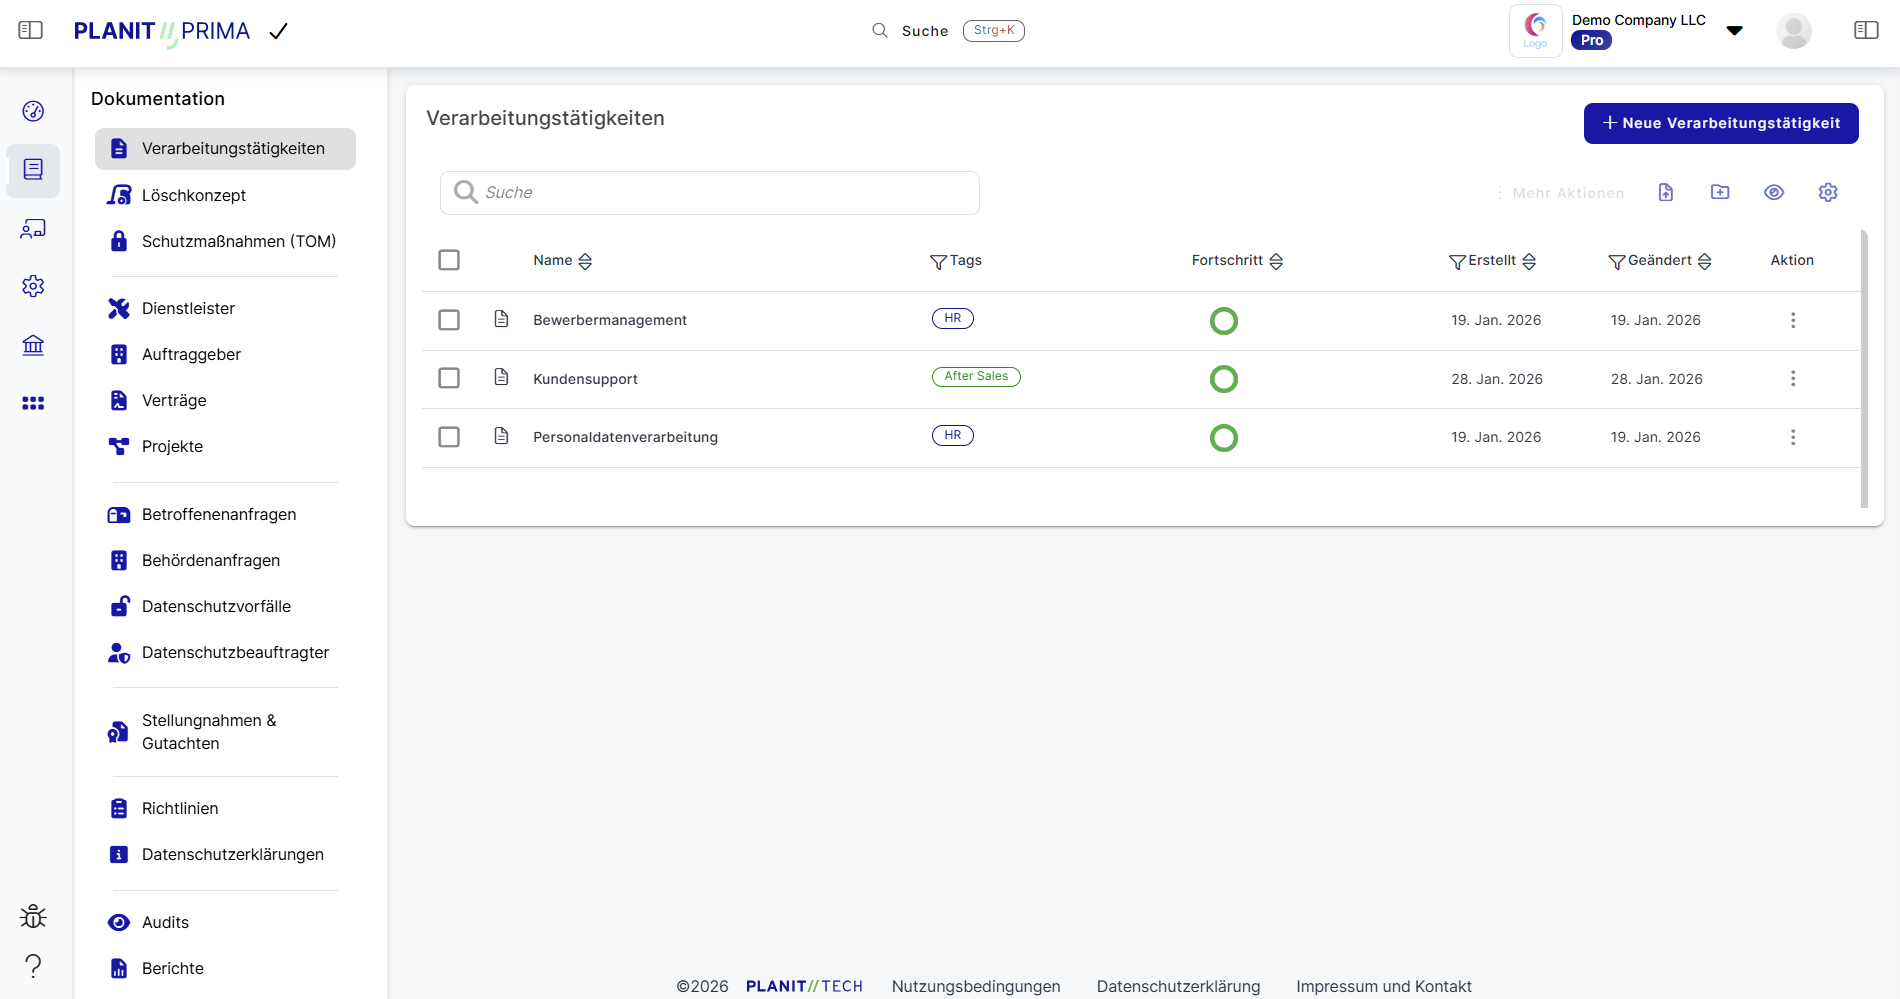Open the action menu for Personaldatenverarbeitung

point(1793,437)
